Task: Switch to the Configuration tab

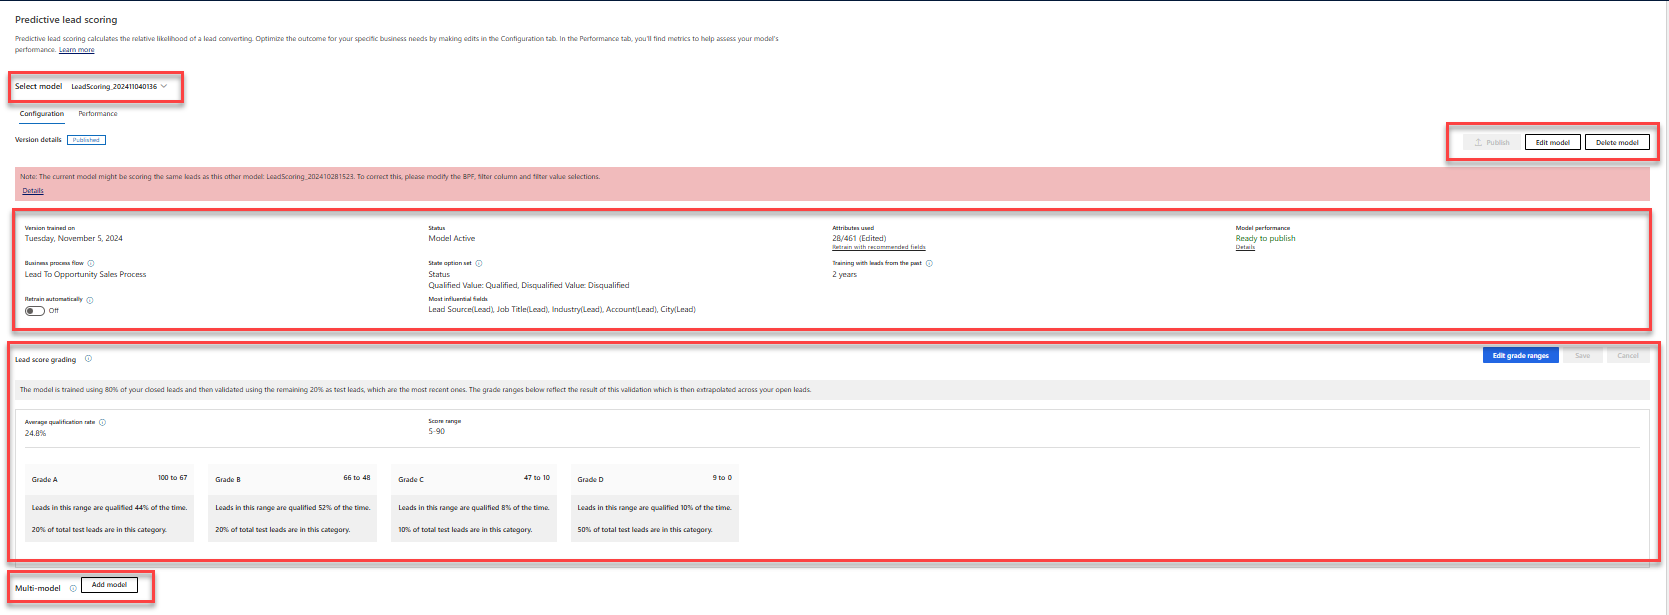Action: click(x=42, y=114)
